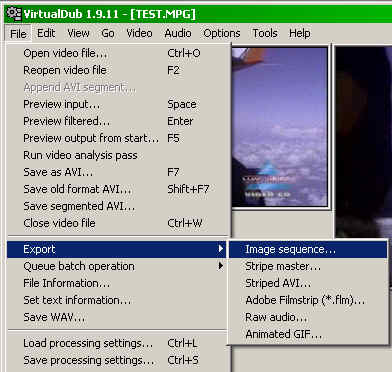Click the input video preview pane
The width and height of the screenshot is (392, 372).
tap(279, 127)
